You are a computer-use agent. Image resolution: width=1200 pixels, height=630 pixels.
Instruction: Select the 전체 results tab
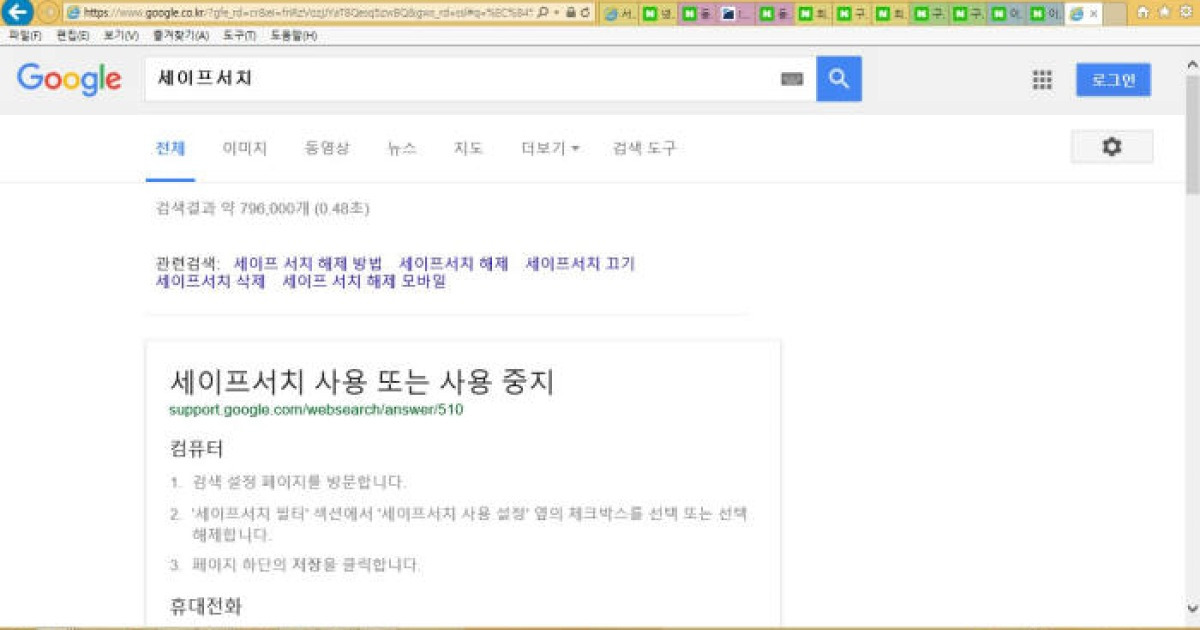pyautogui.click(x=170, y=148)
